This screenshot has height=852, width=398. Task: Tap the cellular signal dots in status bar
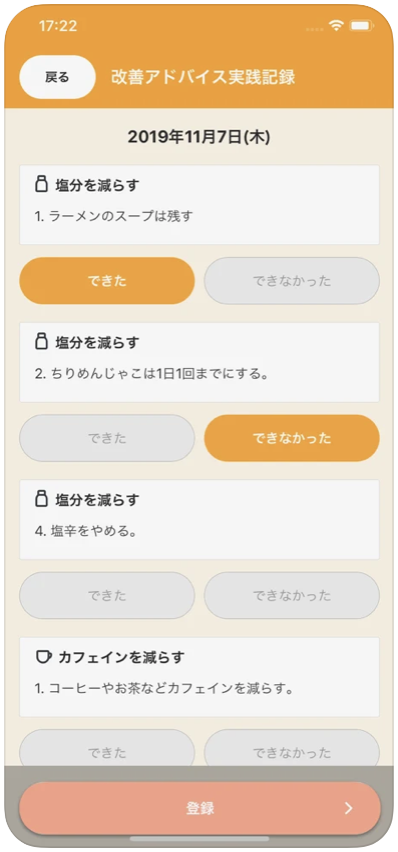pos(316,27)
